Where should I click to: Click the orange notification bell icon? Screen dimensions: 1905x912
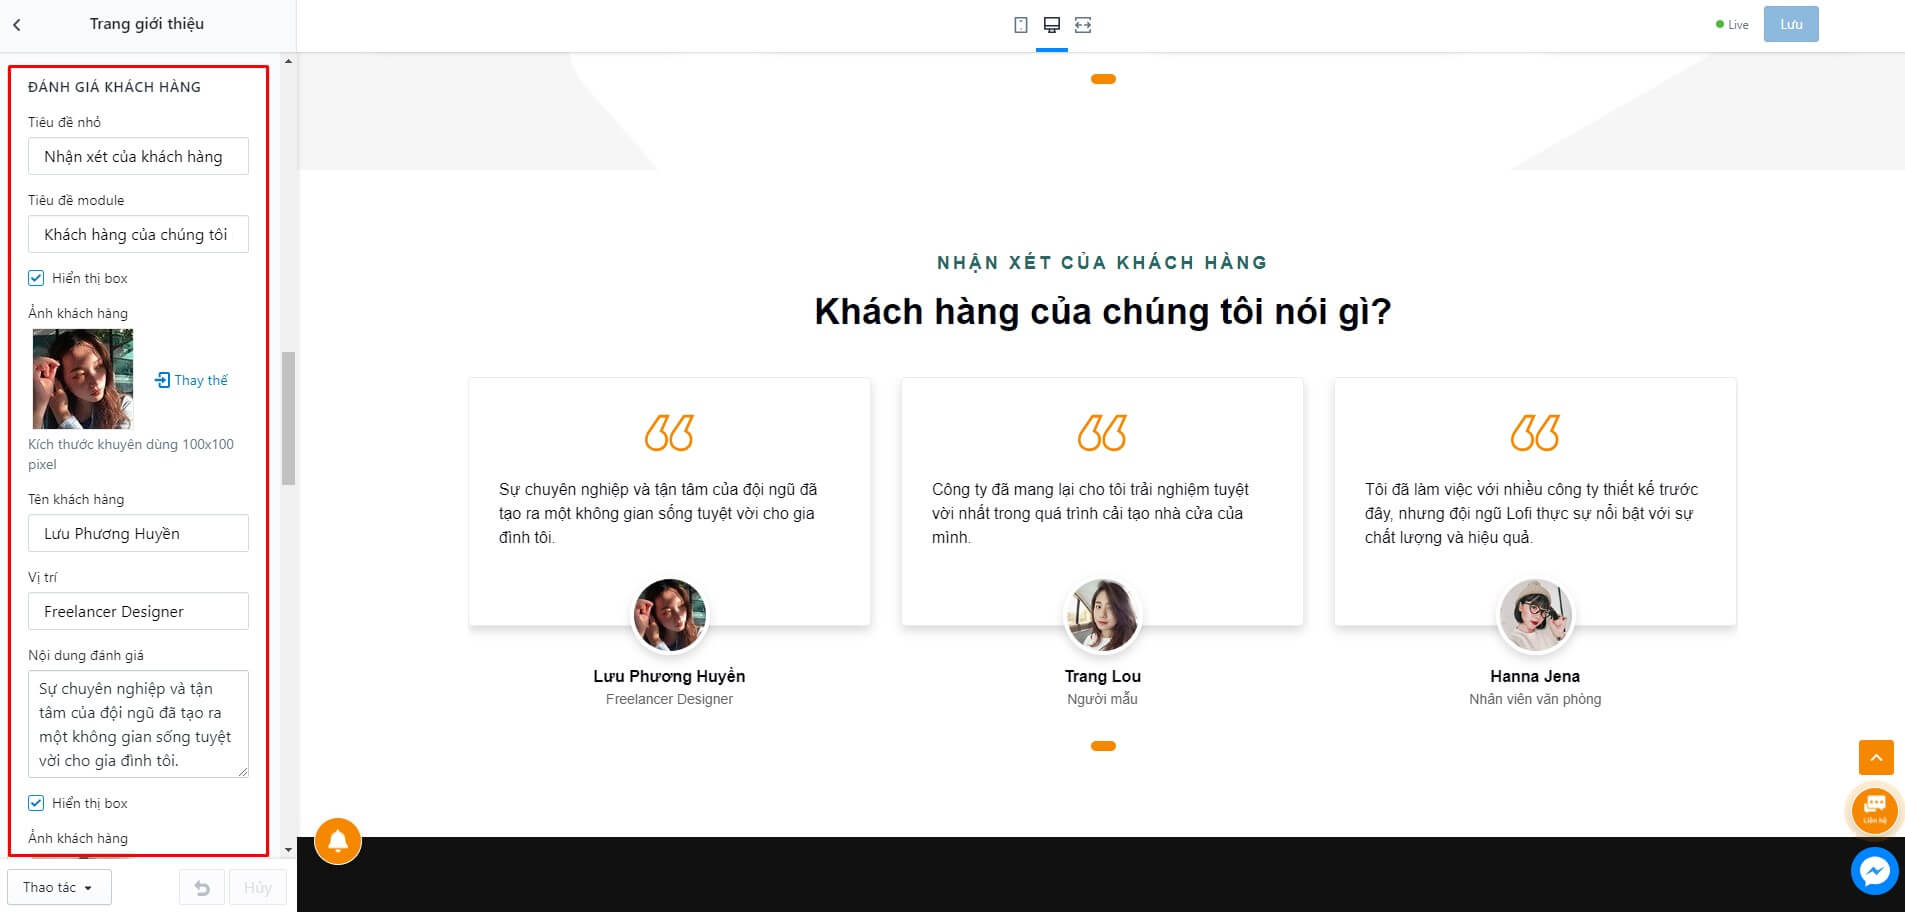(338, 841)
